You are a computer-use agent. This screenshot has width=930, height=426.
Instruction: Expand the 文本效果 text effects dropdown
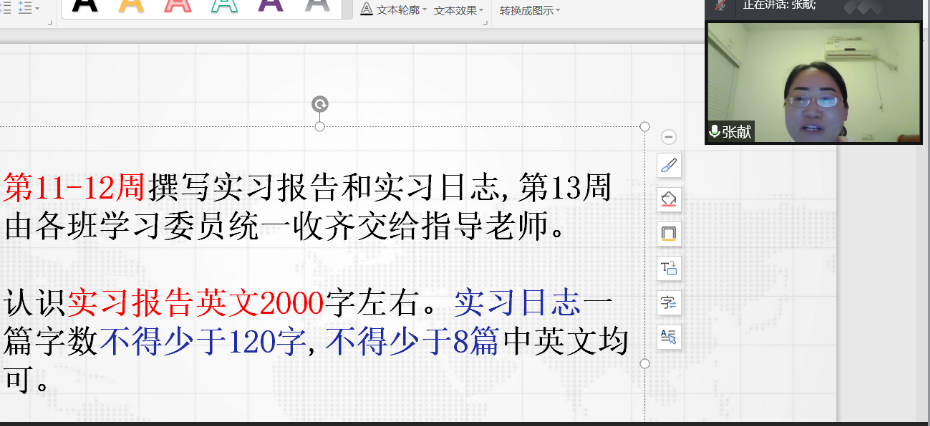(458, 10)
